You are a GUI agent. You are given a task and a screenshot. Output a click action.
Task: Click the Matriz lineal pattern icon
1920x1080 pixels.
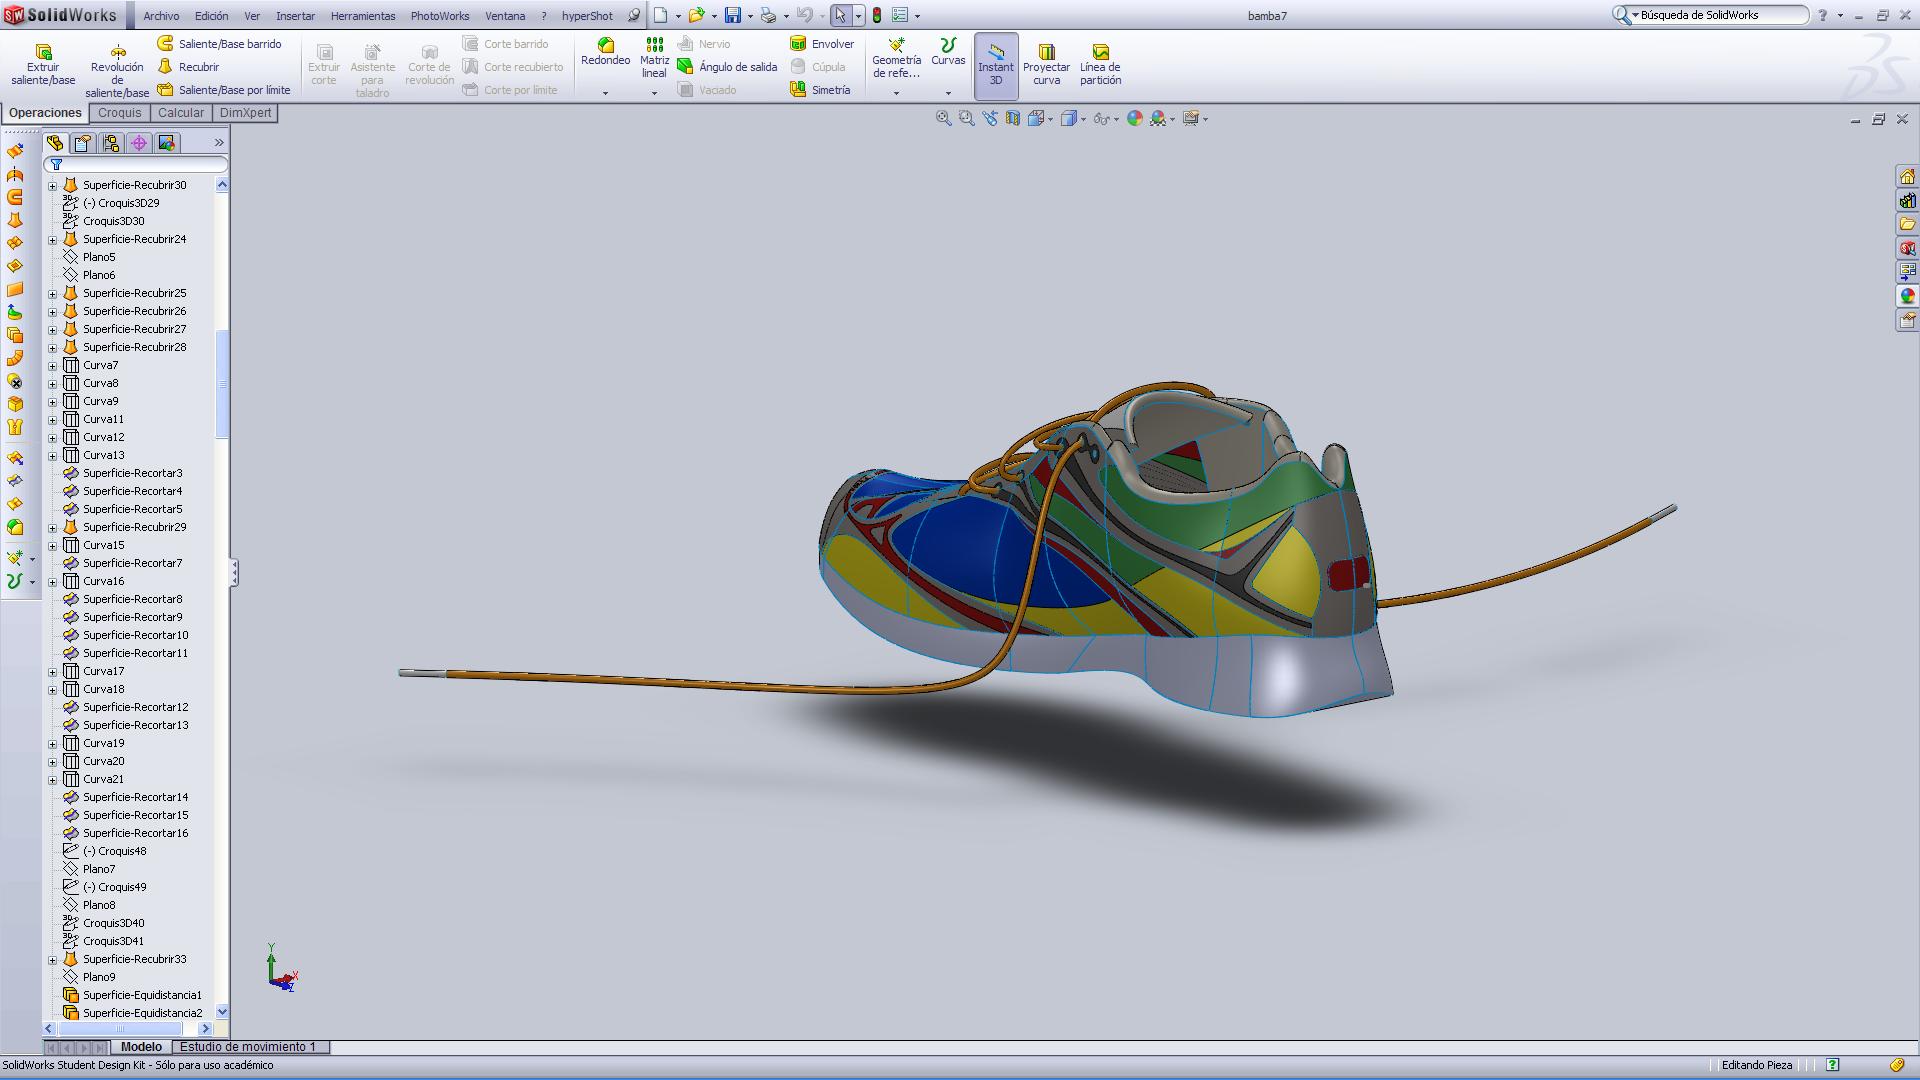click(654, 46)
